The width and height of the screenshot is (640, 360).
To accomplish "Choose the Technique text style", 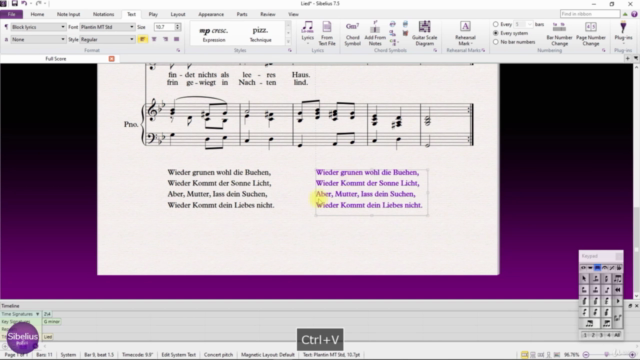I will [x=260, y=34].
